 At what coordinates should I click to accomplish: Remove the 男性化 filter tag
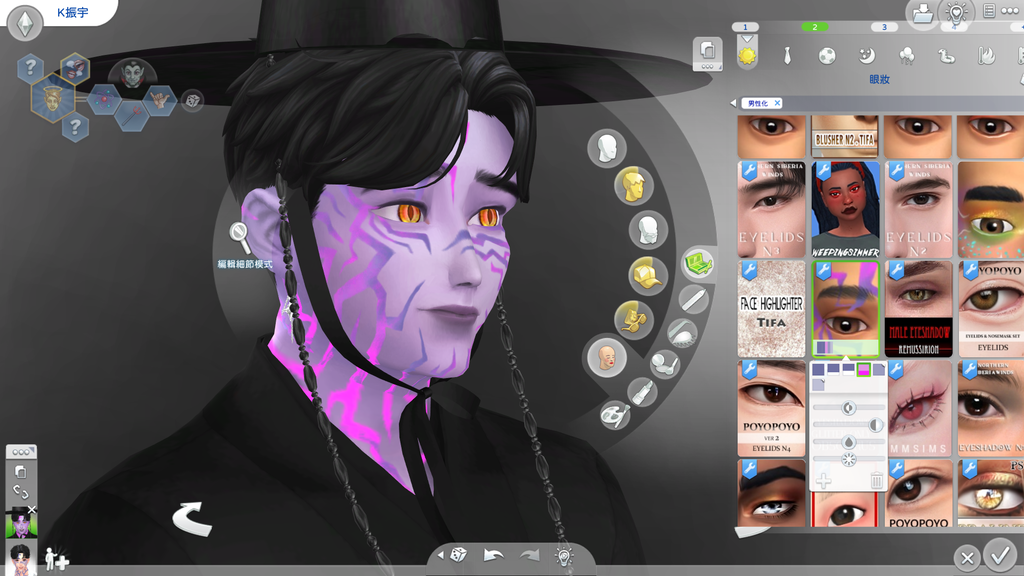777,103
